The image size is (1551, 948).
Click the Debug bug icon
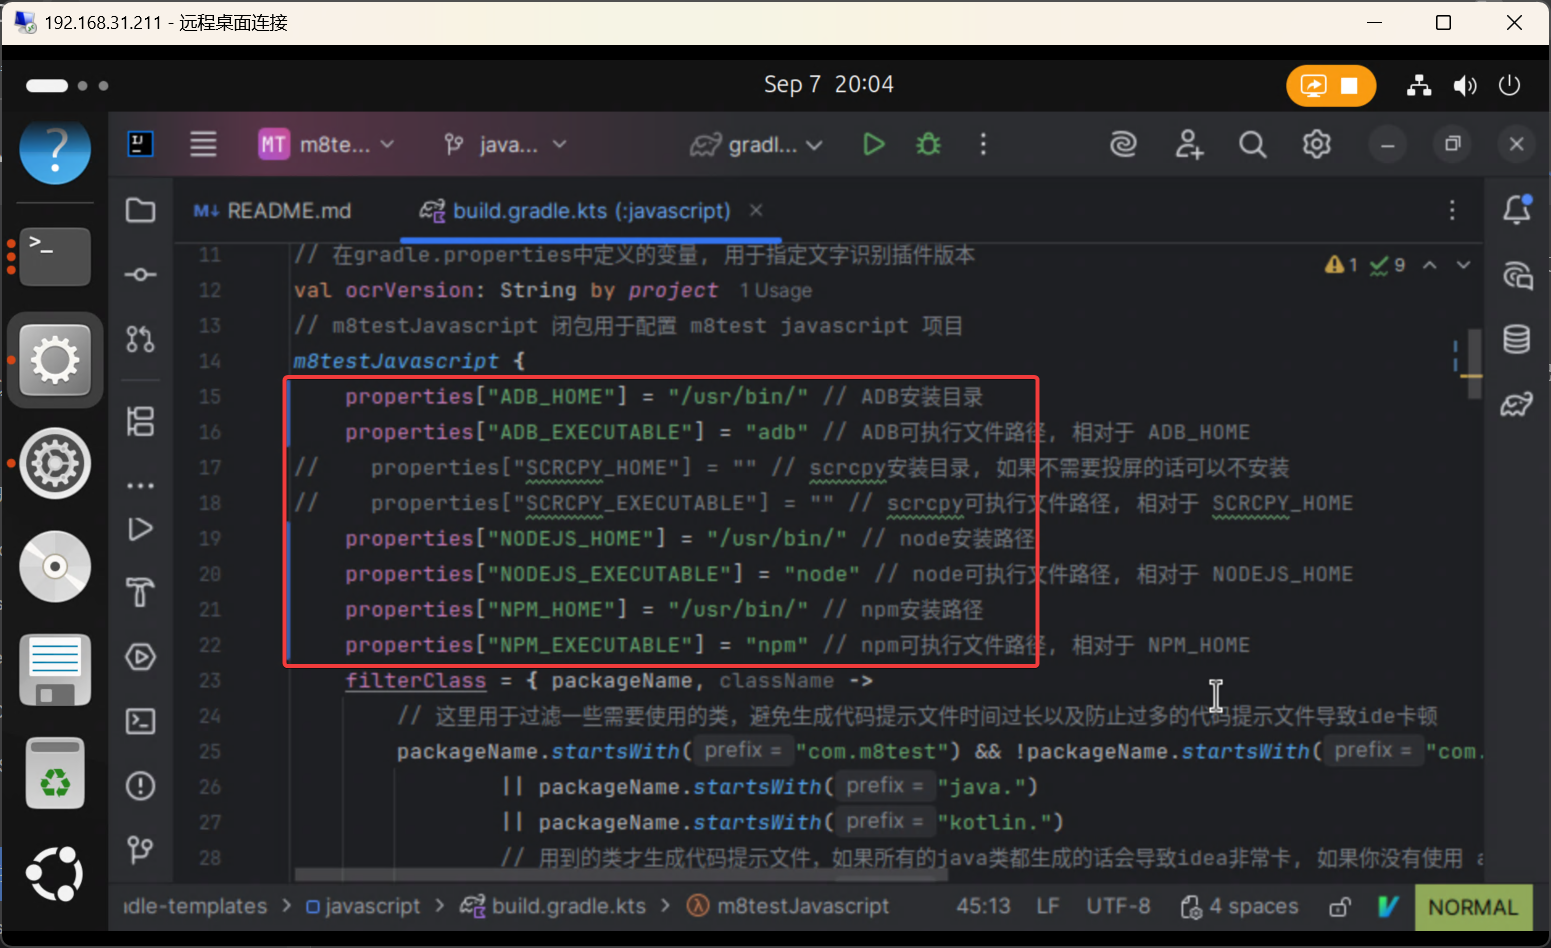pyautogui.click(x=928, y=144)
